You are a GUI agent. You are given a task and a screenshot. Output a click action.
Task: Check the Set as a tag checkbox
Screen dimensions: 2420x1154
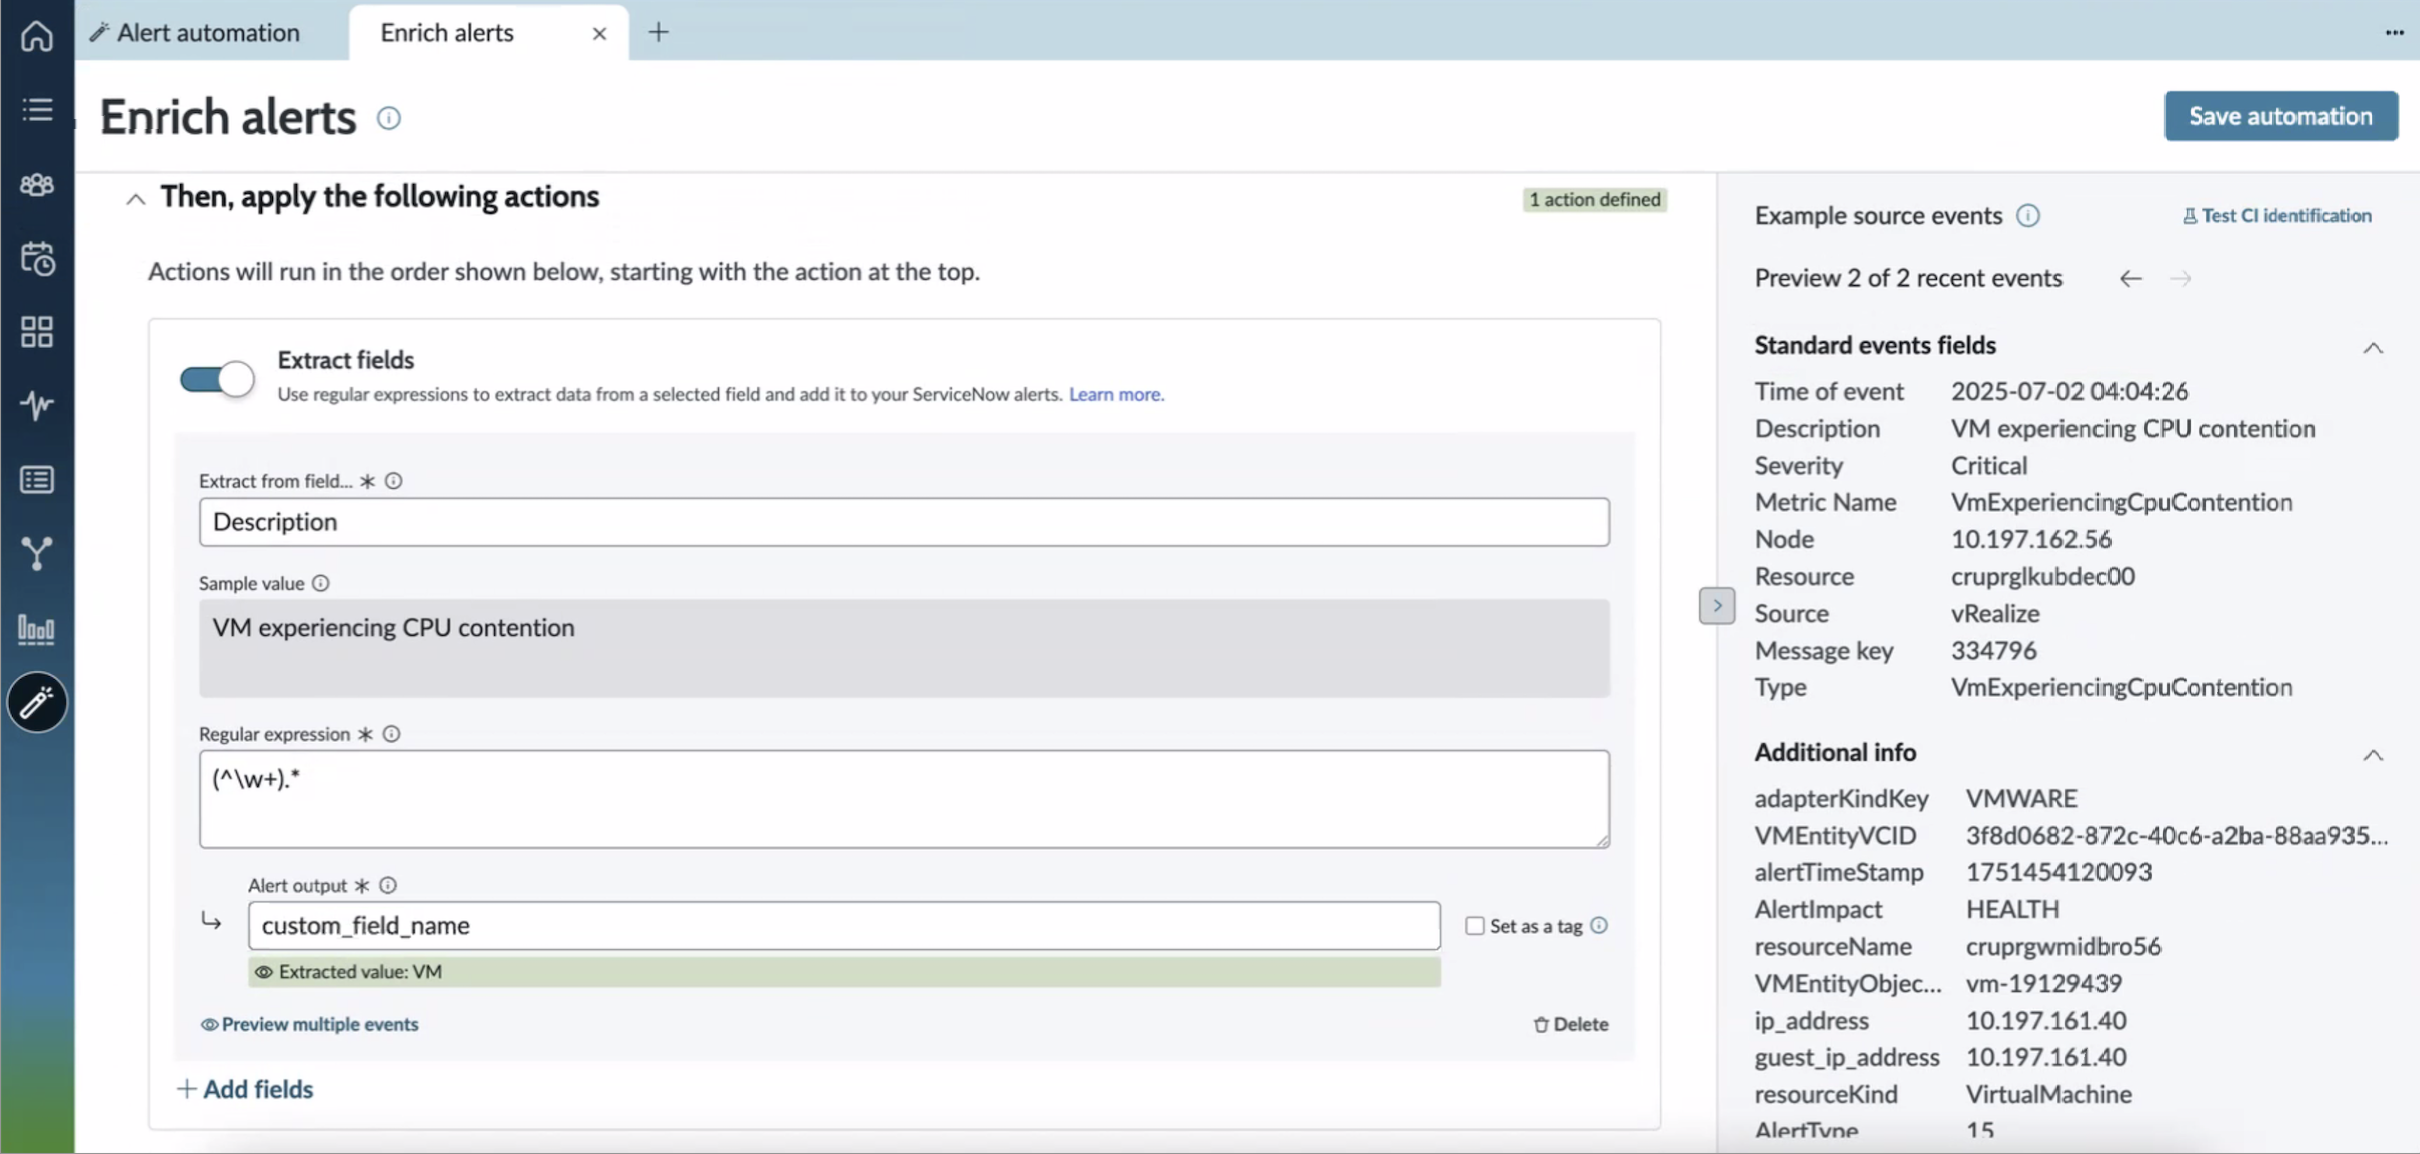tap(1475, 926)
